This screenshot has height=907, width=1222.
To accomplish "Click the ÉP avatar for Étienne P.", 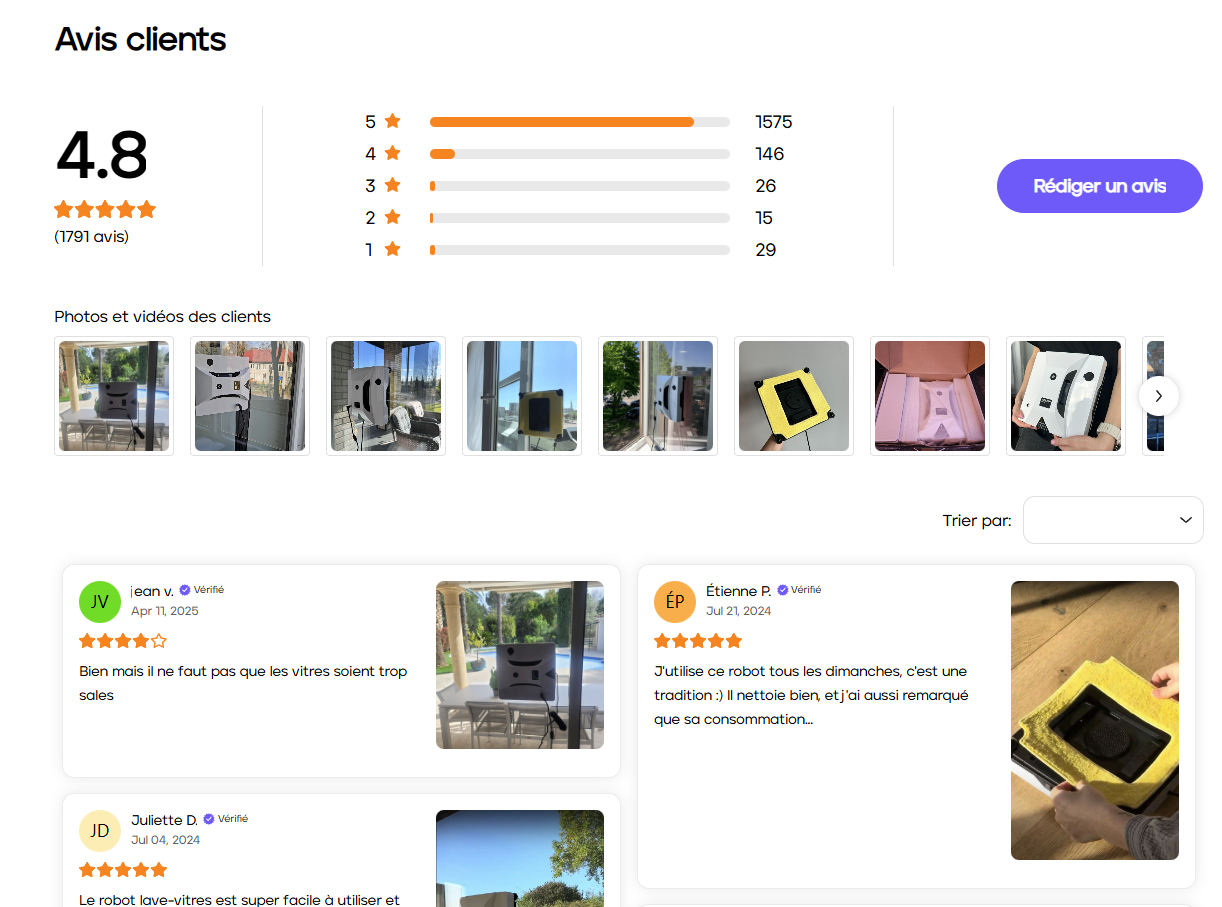I will (x=675, y=601).
